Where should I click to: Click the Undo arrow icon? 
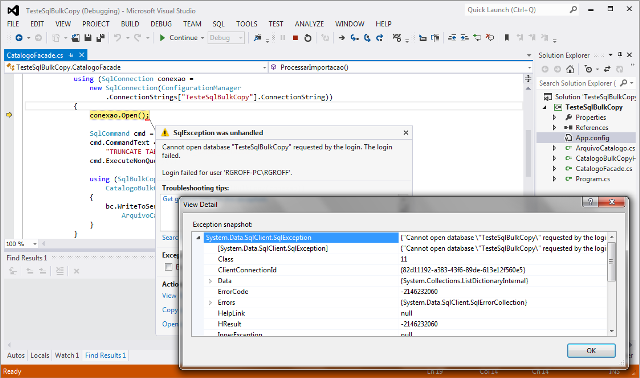click(x=118, y=38)
